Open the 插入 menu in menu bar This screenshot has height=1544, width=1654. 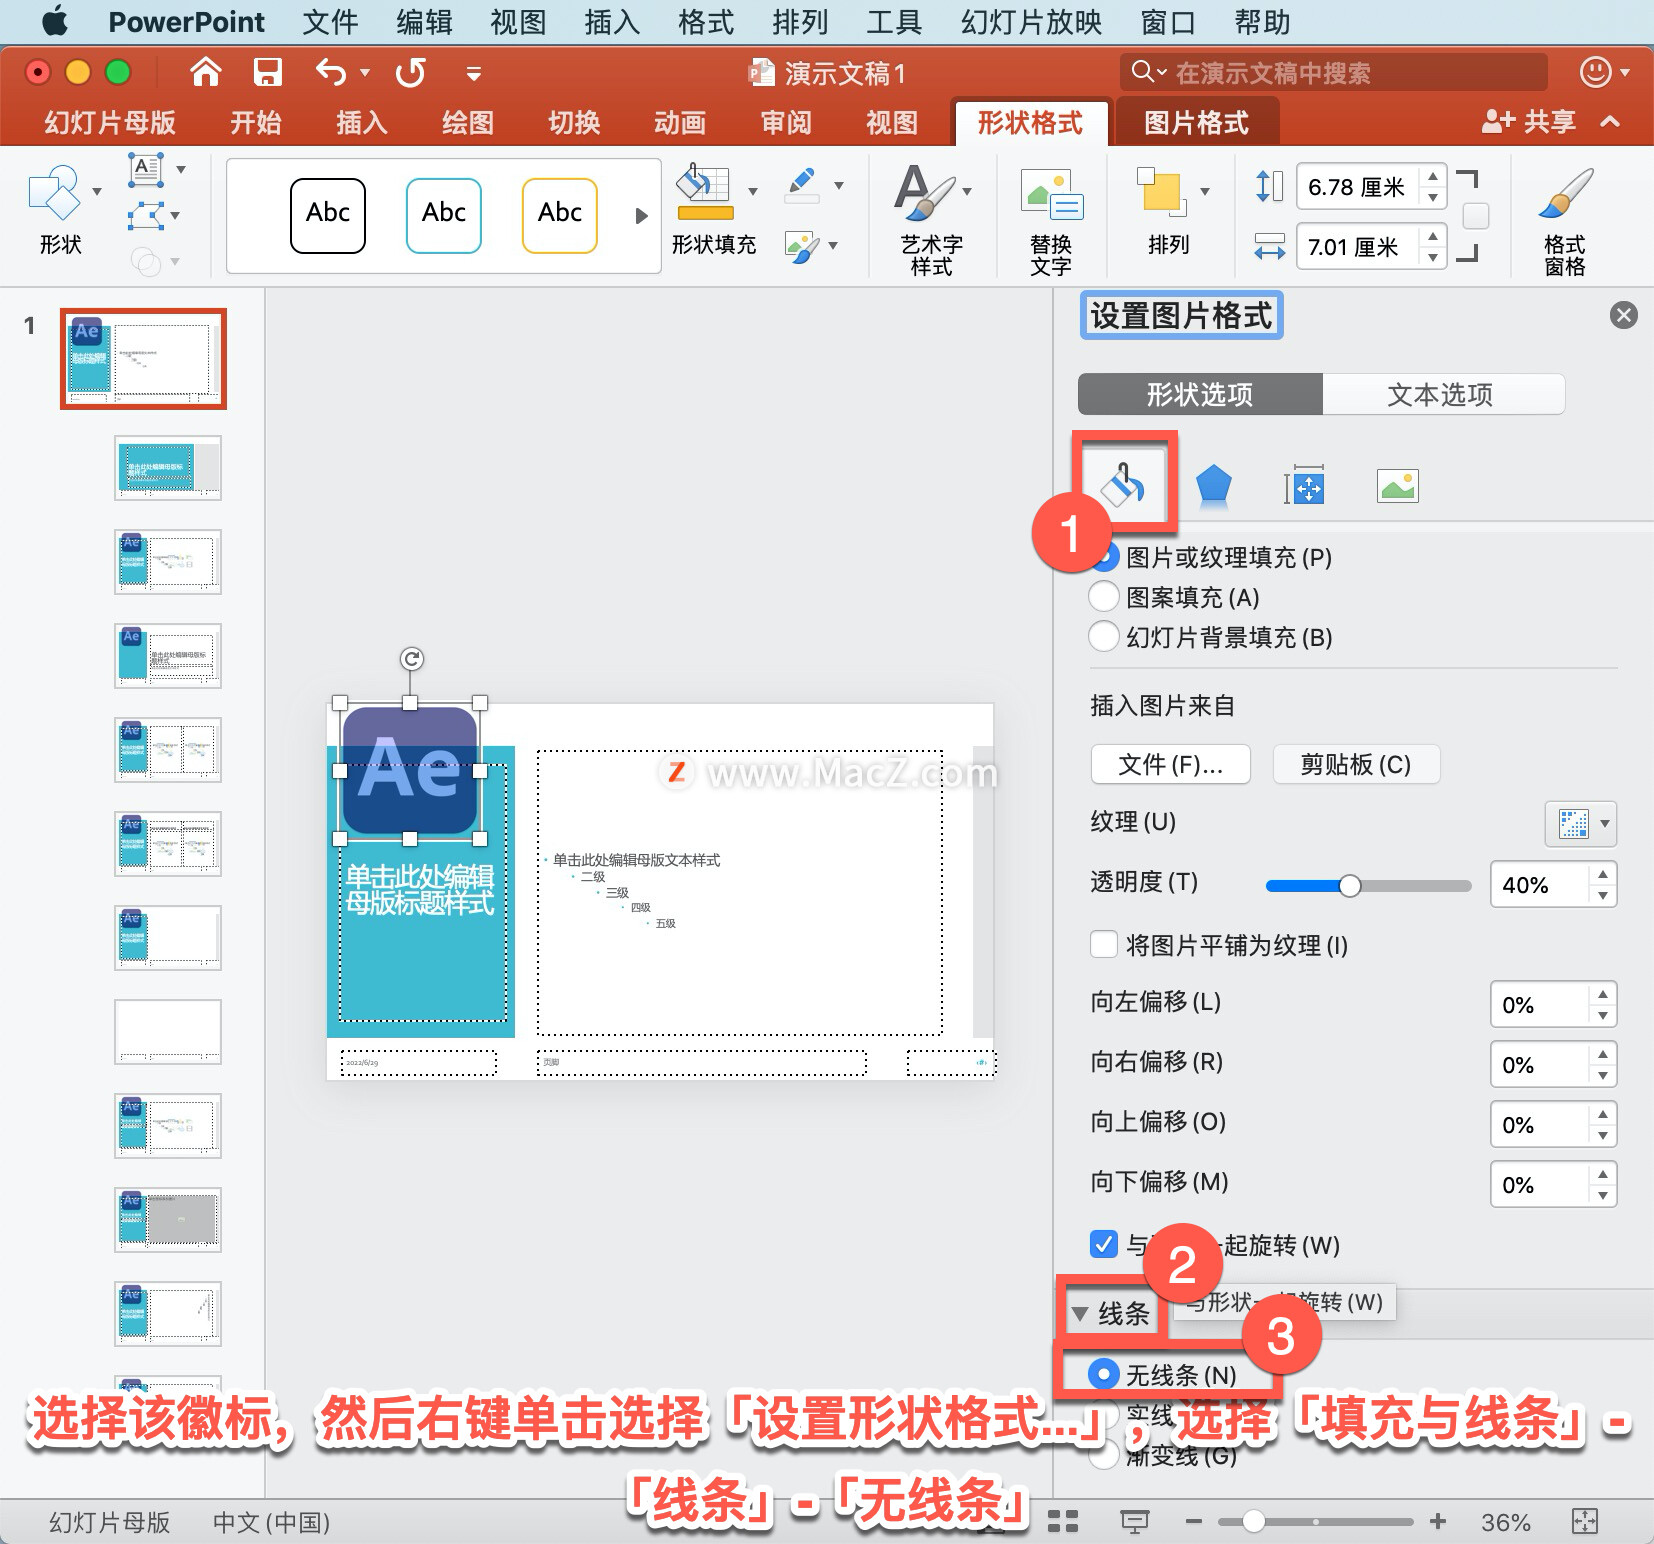coord(612,22)
